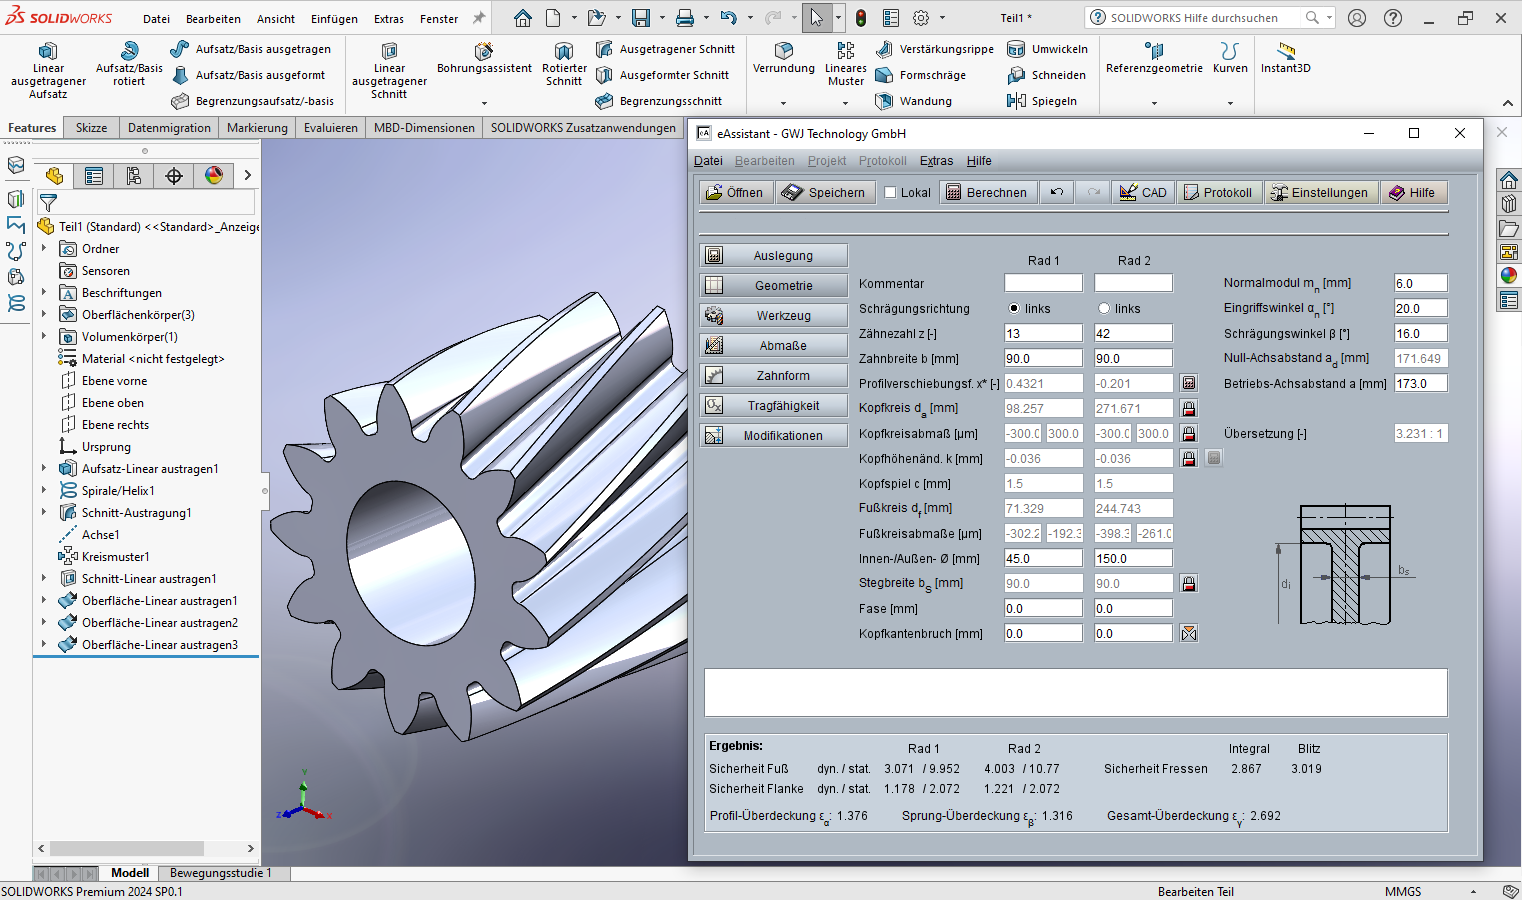Screen dimensions: 1522x900
Task: Expand the Volumenkörper(1) folder
Action: (44, 337)
